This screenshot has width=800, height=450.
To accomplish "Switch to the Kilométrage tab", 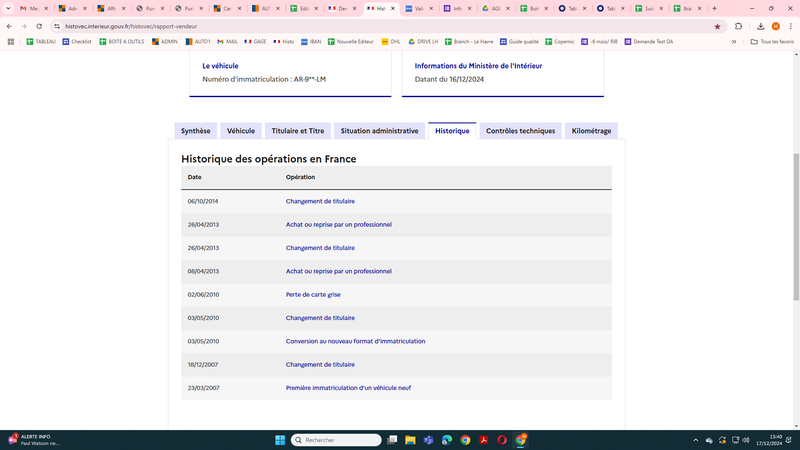I will (x=591, y=131).
